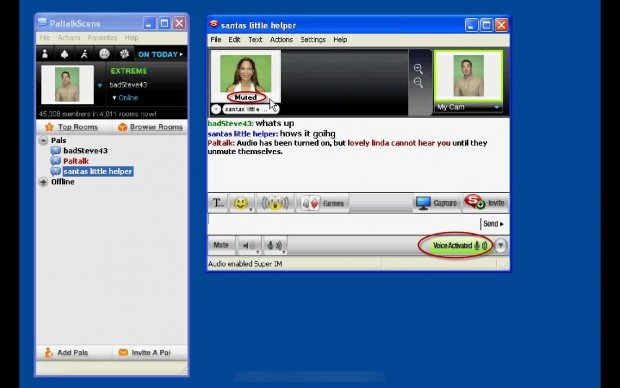
Task: Open Browse Rooms
Action: 151,127
